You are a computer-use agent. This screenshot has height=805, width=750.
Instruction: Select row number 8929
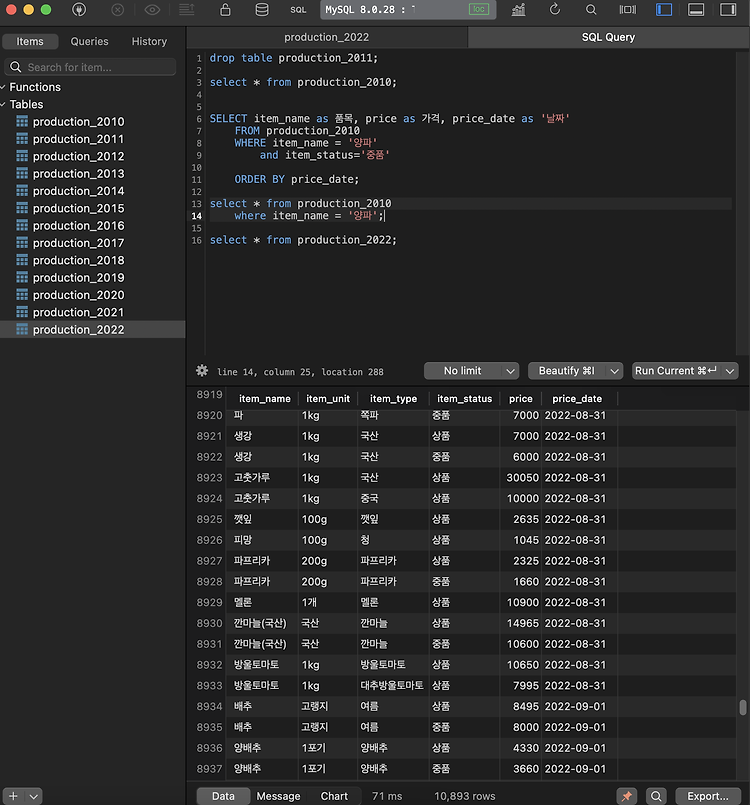coord(209,603)
